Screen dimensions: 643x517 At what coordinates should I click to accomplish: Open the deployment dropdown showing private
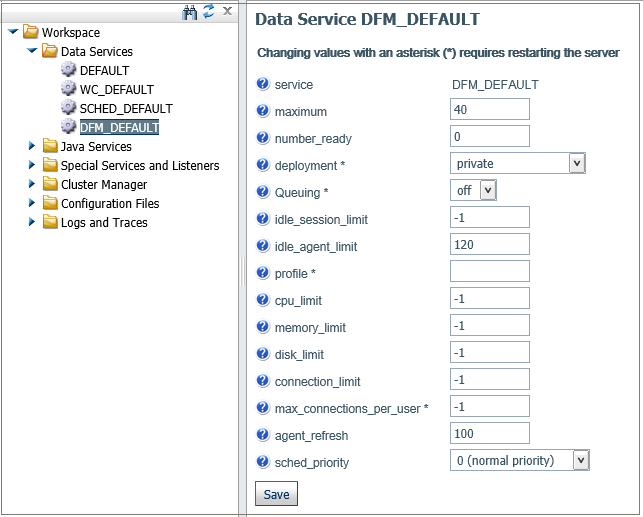[x=518, y=163]
